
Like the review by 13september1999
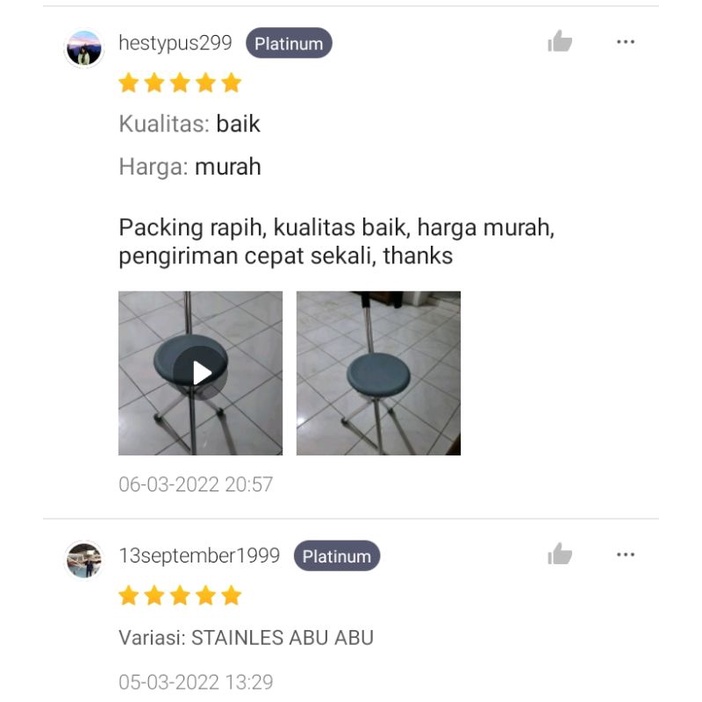(x=560, y=554)
